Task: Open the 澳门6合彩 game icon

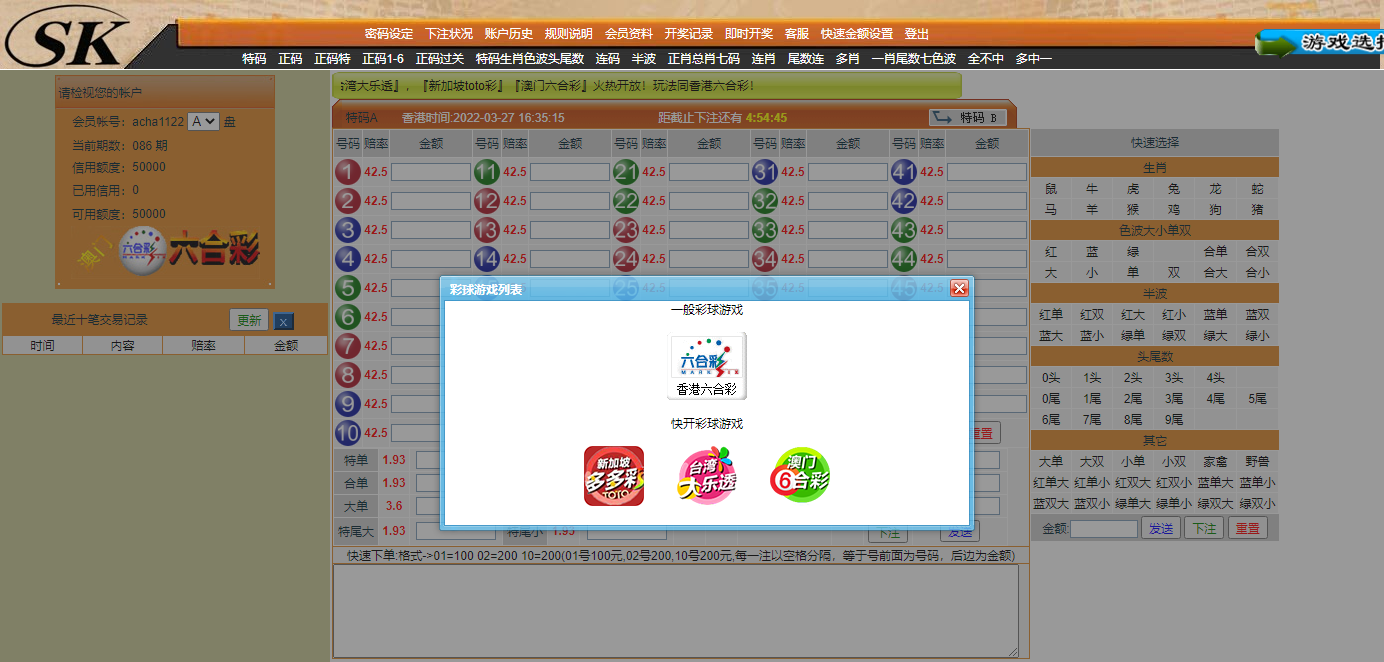Action: [x=799, y=473]
